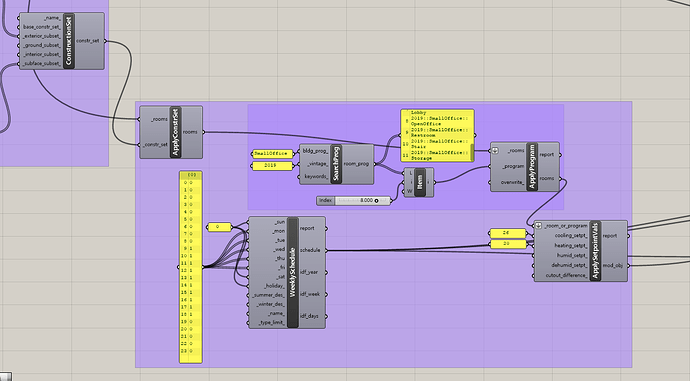The image size is (690, 381).
Task: Select the 2019 vintage panel
Action: pos(273,166)
